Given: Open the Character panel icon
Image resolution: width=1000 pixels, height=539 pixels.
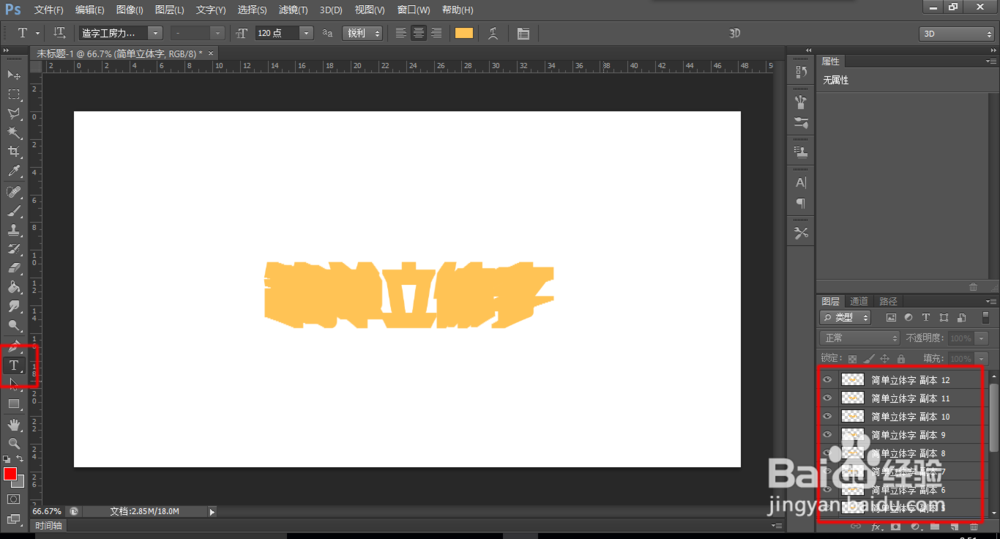Looking at the screenshot, I should [x=801, y=182].
